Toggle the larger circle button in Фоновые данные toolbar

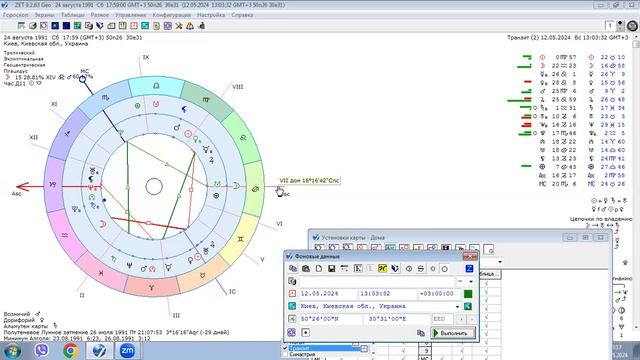pyautogui.click(x=444, y=269)
